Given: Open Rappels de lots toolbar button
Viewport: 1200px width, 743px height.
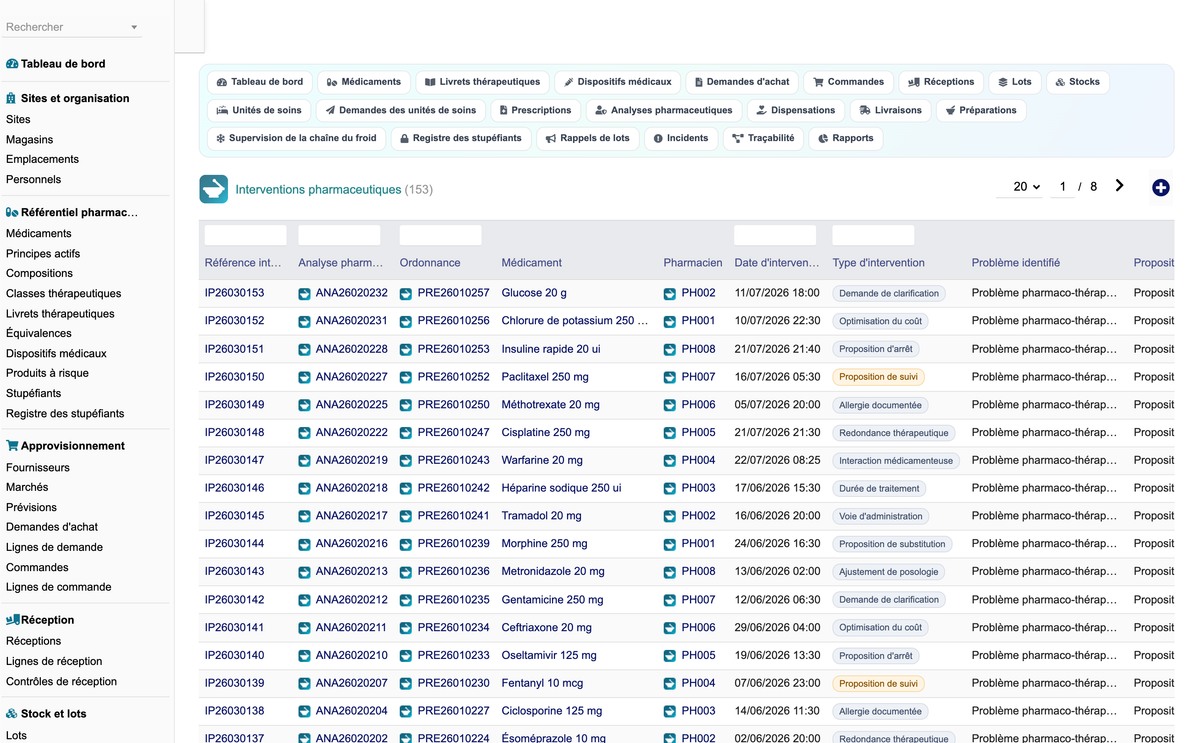Looking at the screenshot, I should pos(588,138).
